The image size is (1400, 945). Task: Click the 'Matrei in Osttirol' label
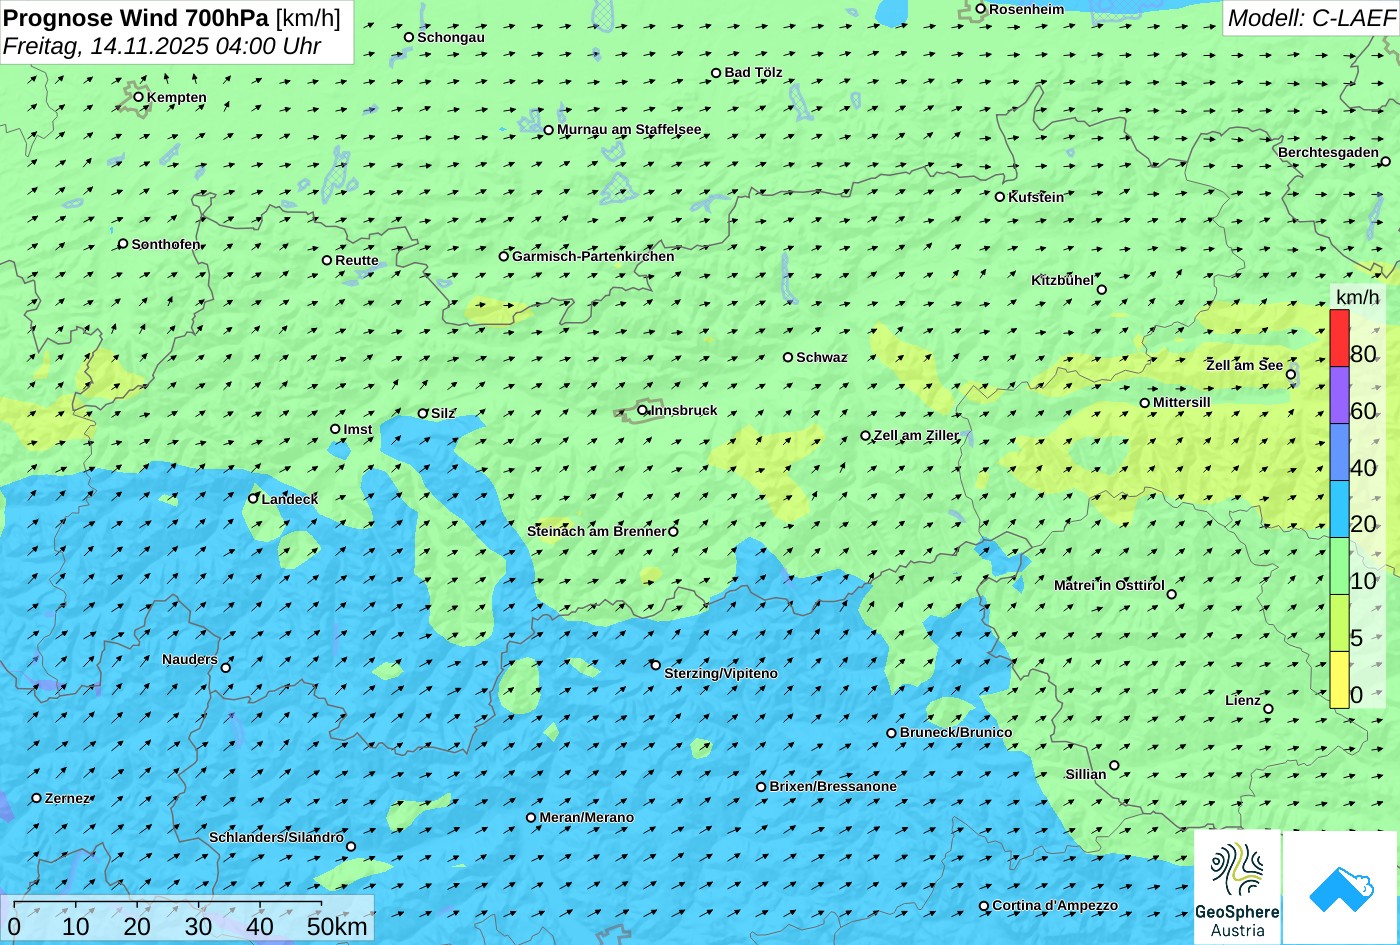pos(1109,585)
